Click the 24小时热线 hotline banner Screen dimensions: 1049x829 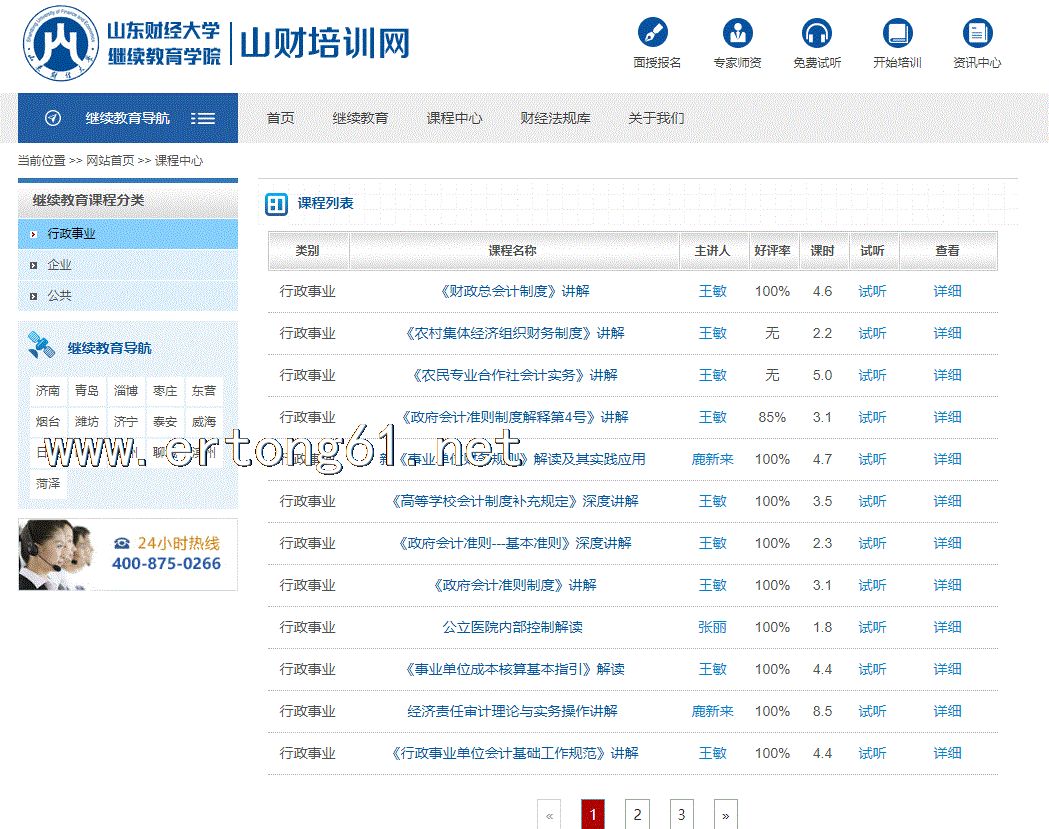click(x=128, y=554)
